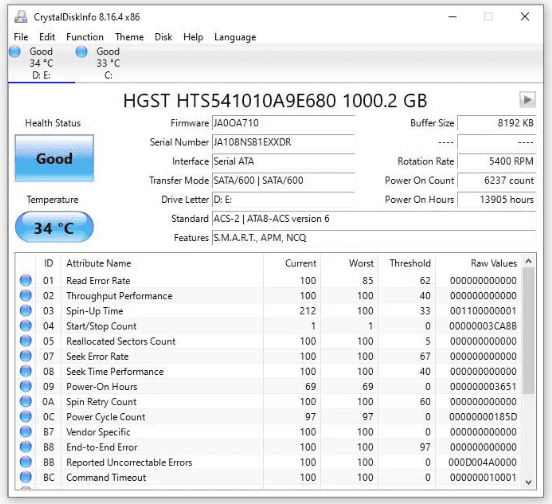
Task: Click the Attribute Name column header
Action: click(162, 263)
